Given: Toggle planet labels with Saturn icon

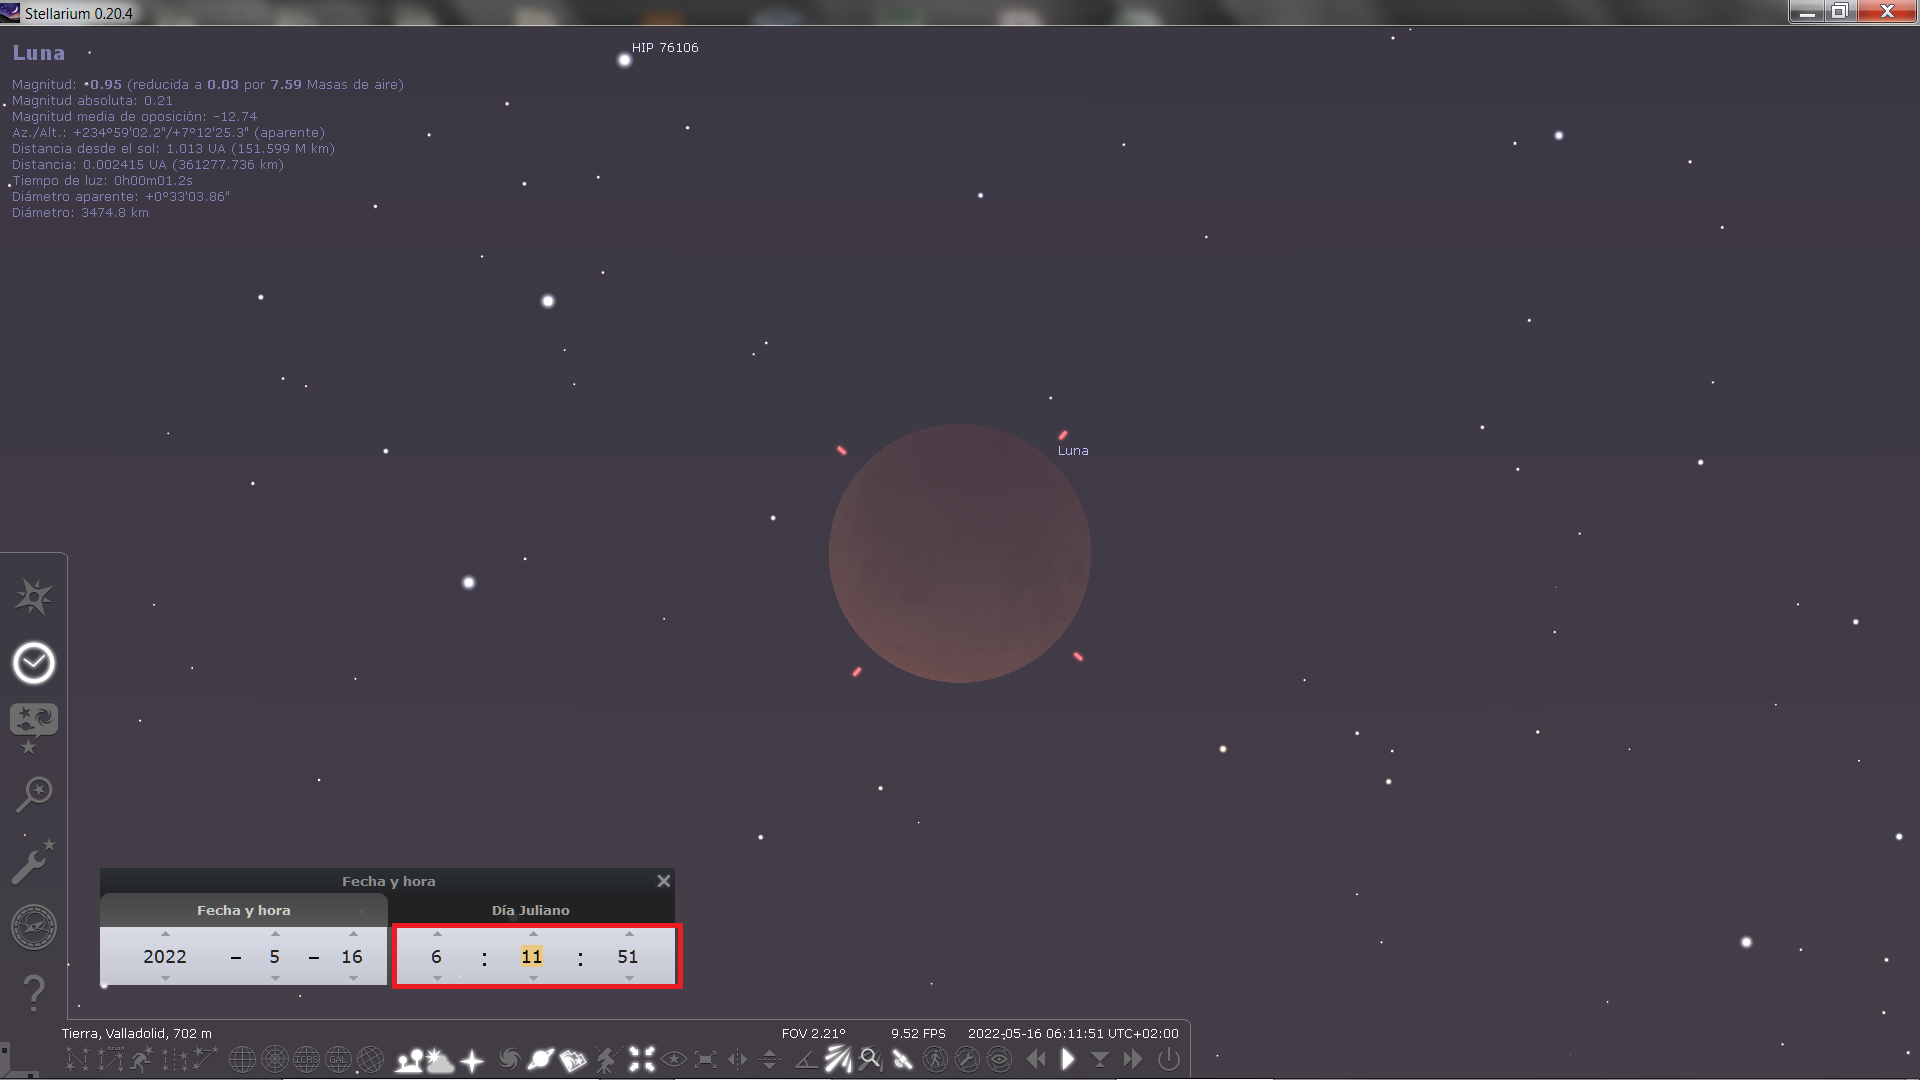Looking at the screenshot, I should pos(541,1060).
